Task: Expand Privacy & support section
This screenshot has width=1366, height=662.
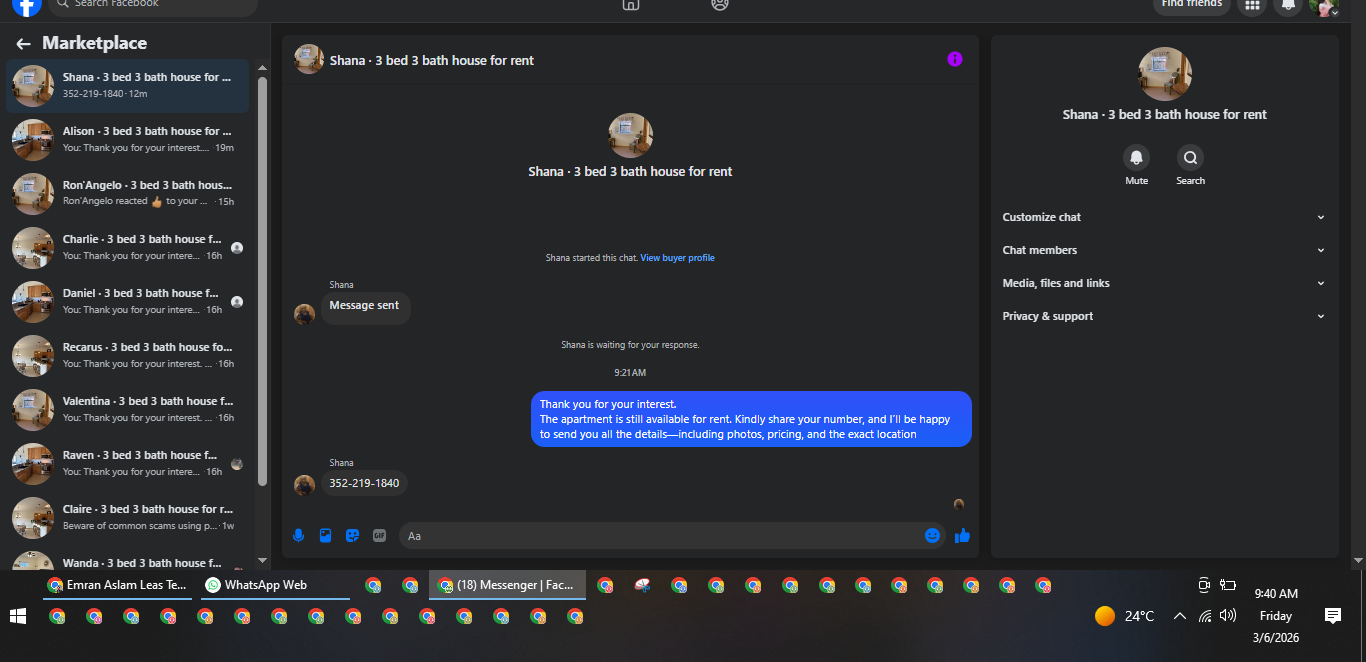Action: [1164, 316]
